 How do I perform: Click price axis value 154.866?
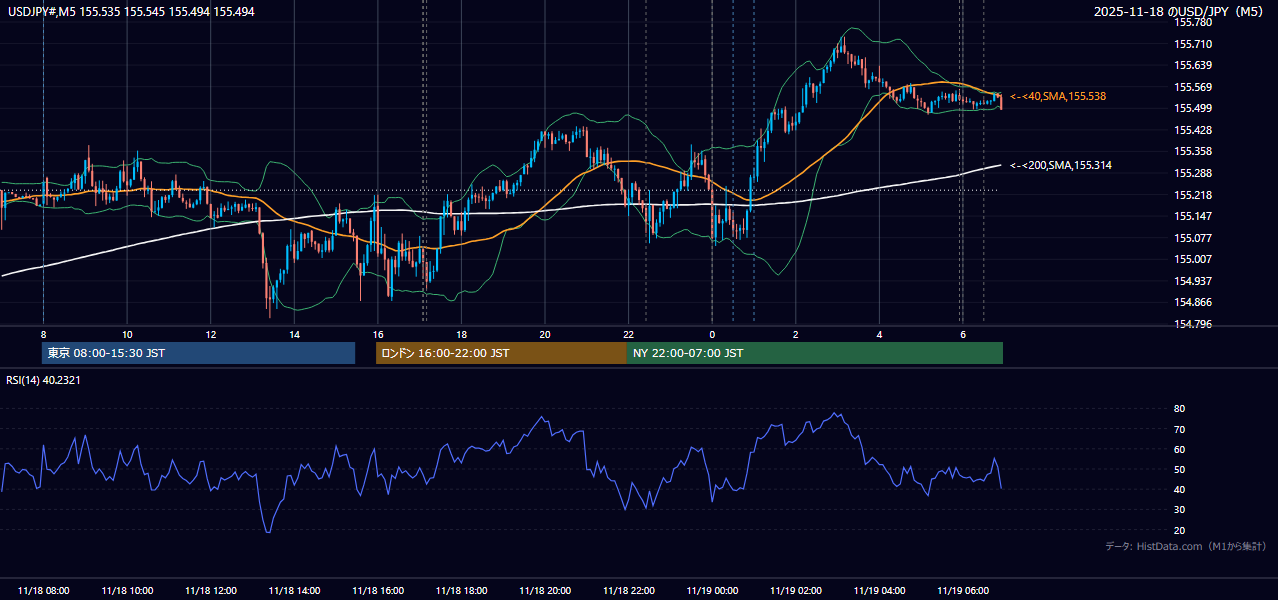[x=1193, y=302]
